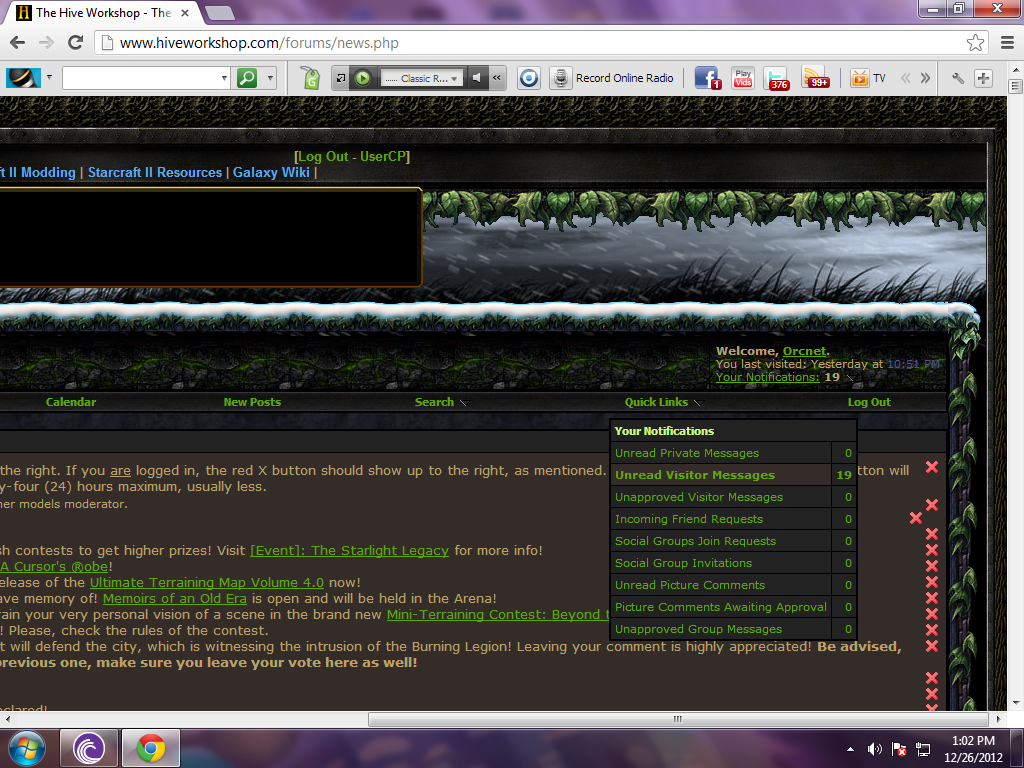Play the Classic radio station
The height and width of the screenshot is (768, 1024).
(363, 78)
